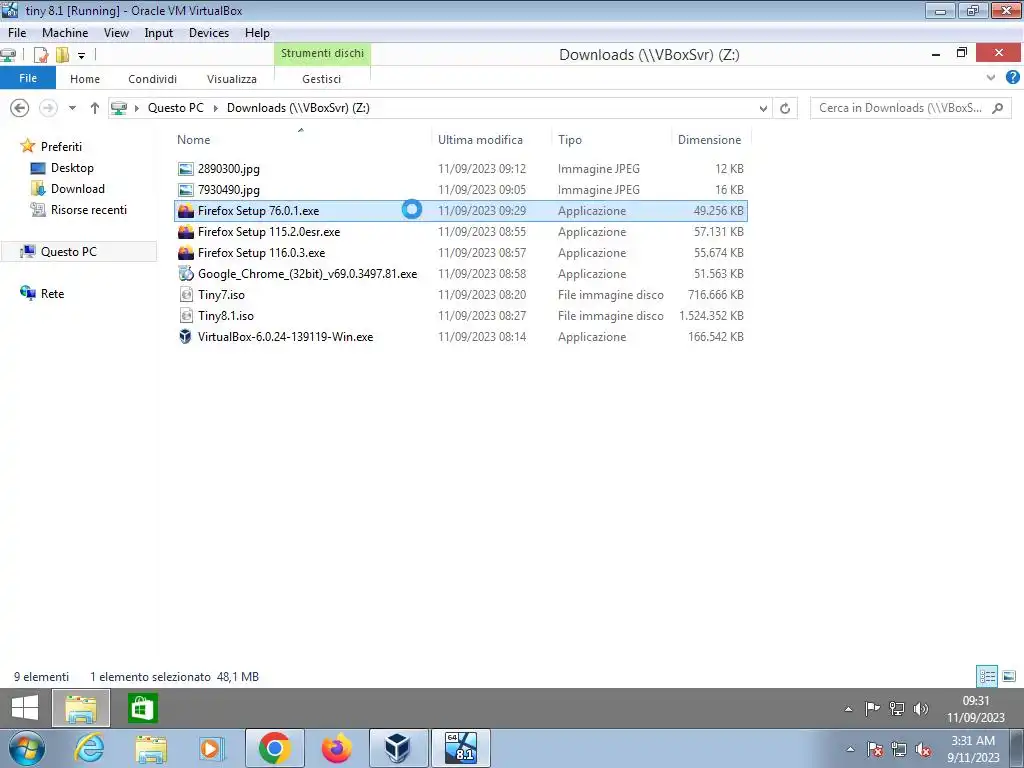1024x768 pixels.
Task: Click guest network tray icon
Action: (x=897, y=709)
